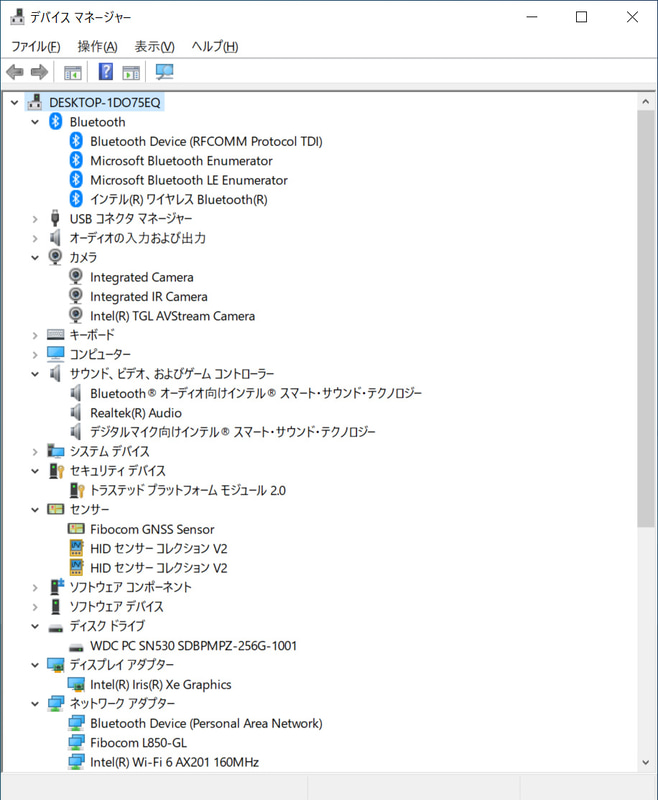658x800 pixels.
Task: Expand the ソフトウェア コンポーネント category
Action: 35,587
